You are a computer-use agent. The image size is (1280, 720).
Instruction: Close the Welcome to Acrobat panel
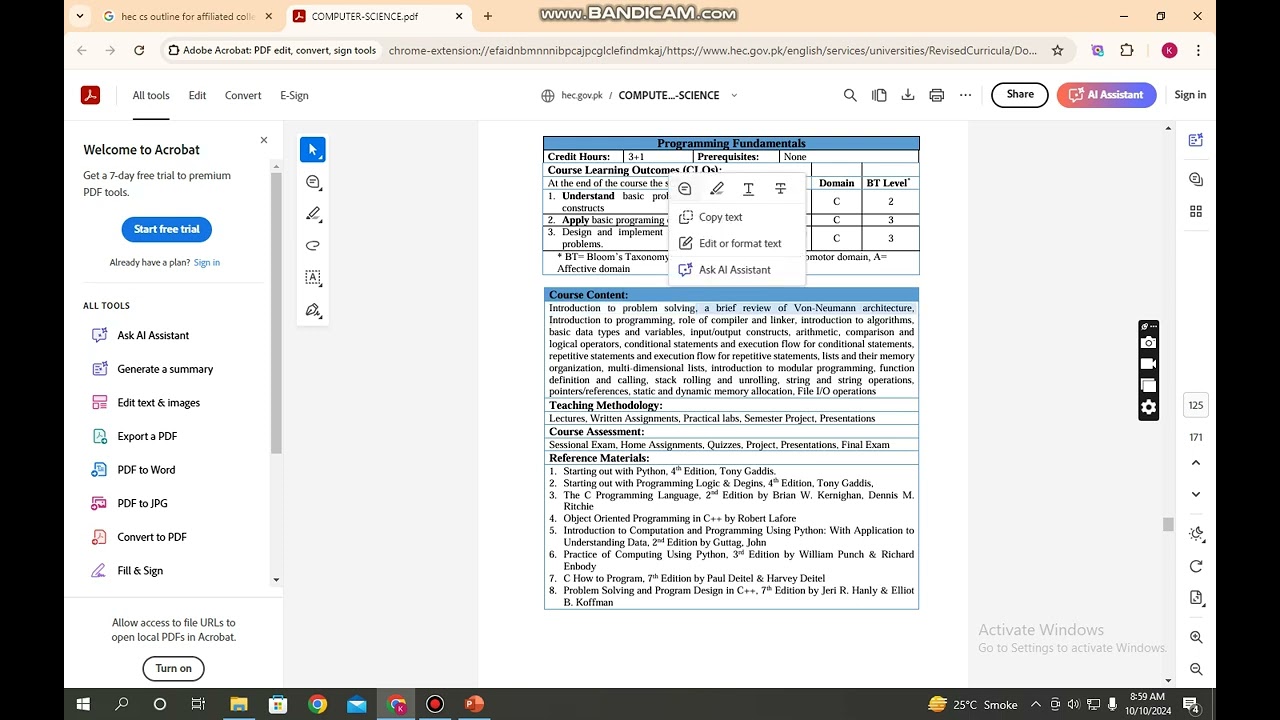264,140
